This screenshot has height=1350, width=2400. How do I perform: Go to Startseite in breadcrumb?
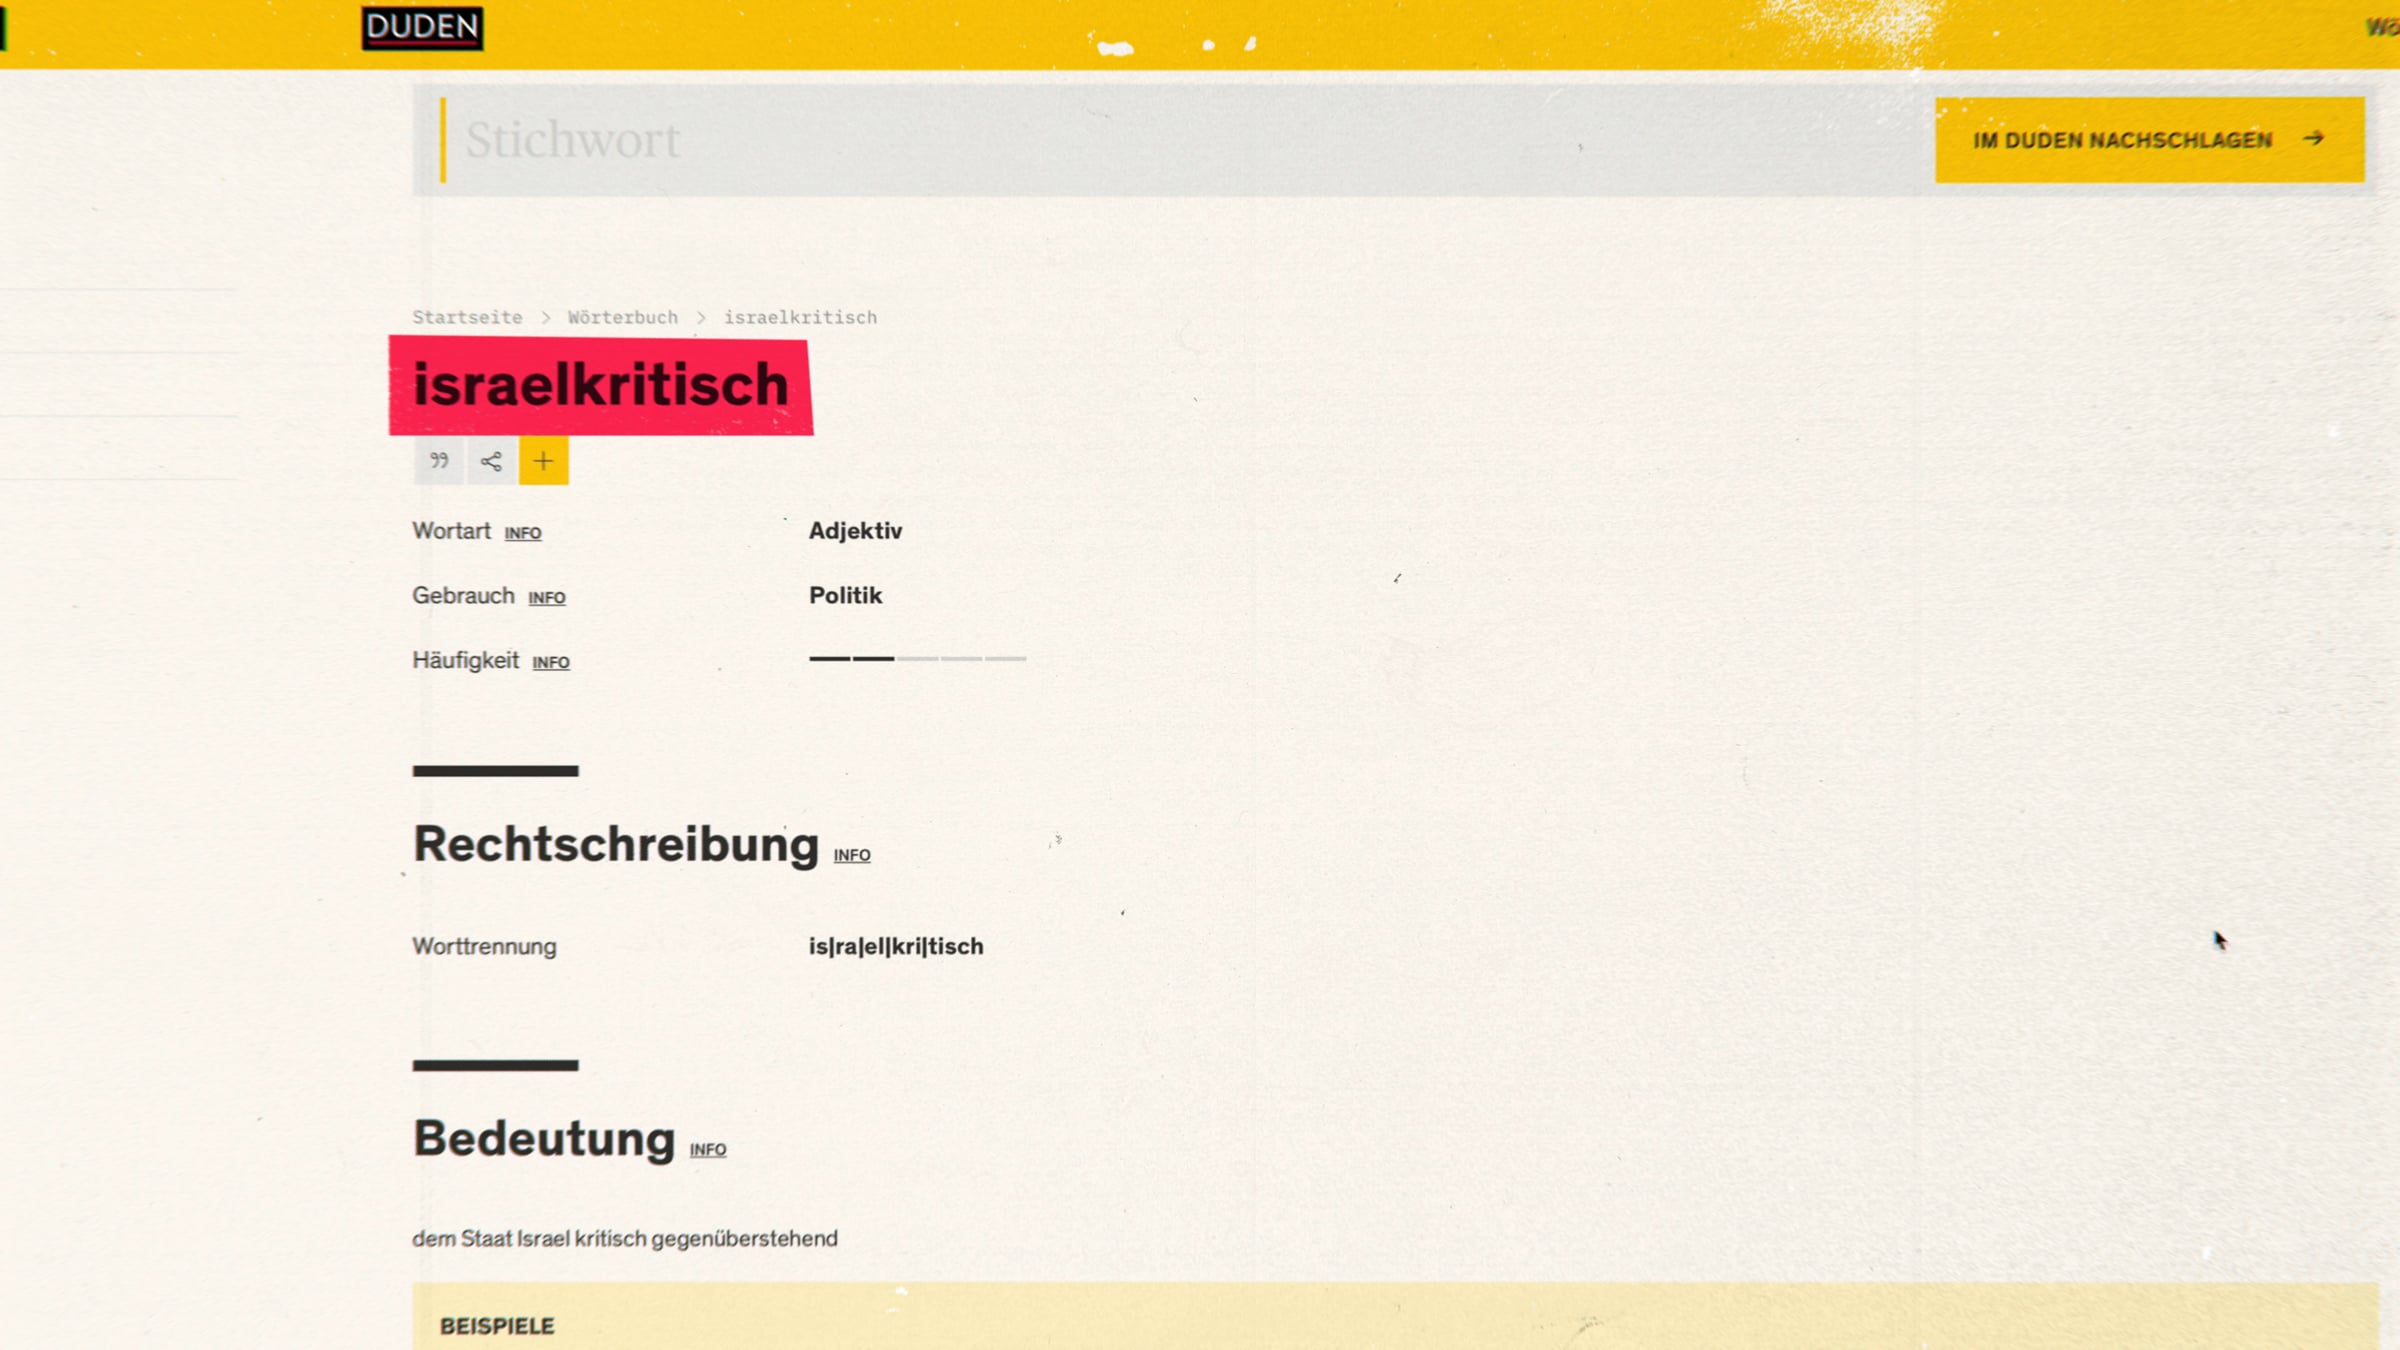pyautogui.click(x=467, y=317)
